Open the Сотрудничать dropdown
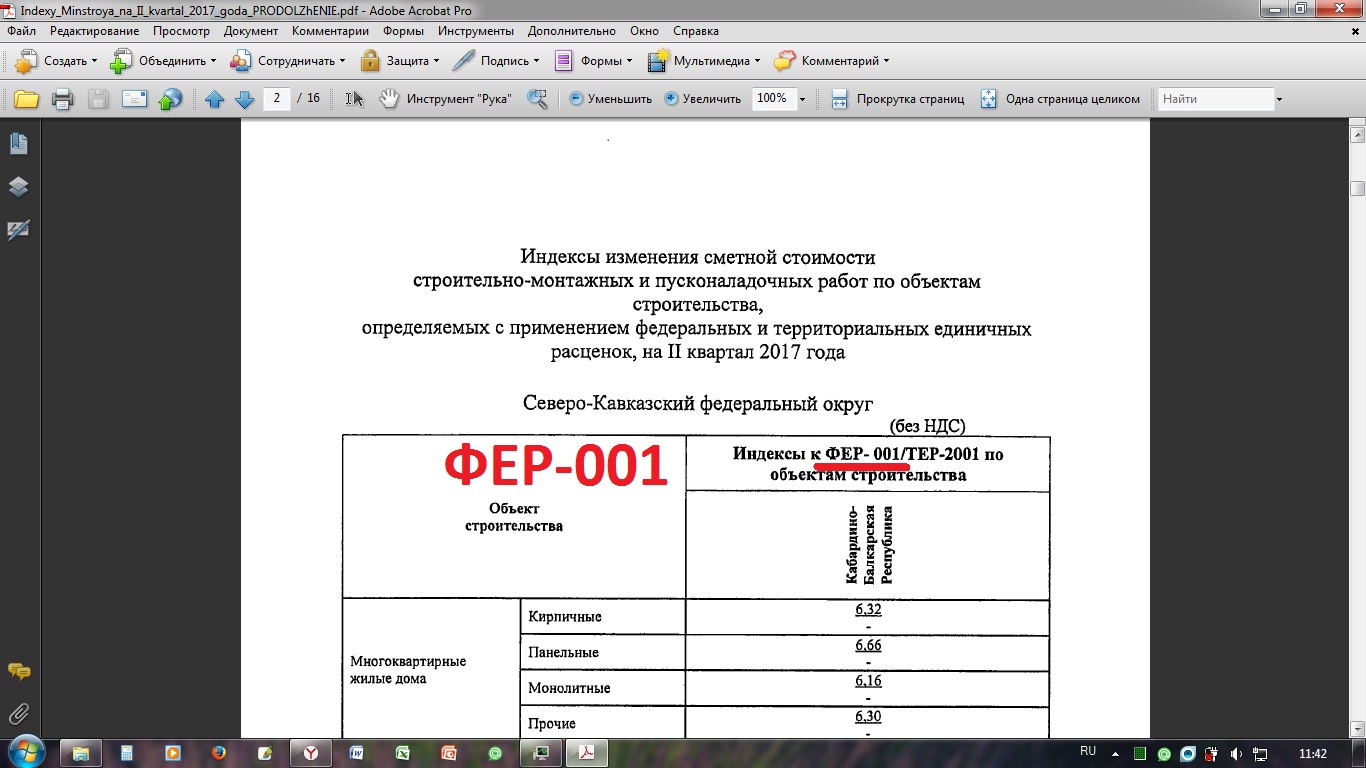The height and width of the screenshot is (768, 1366). (287, 61)
